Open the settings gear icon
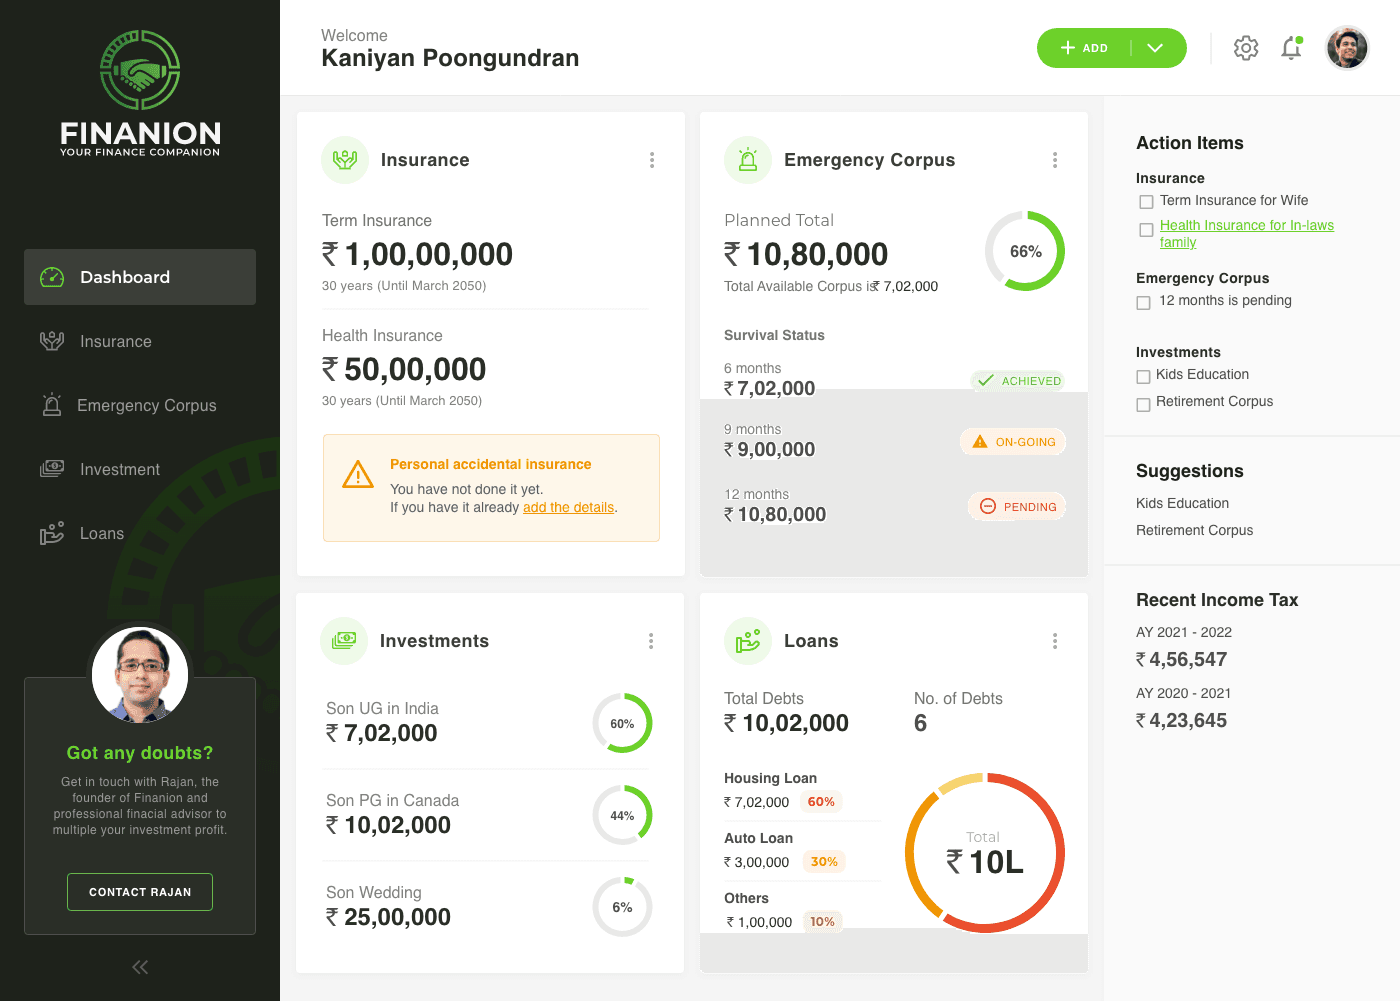This screenshot has width=1400, height=1001. [1245, 48]
